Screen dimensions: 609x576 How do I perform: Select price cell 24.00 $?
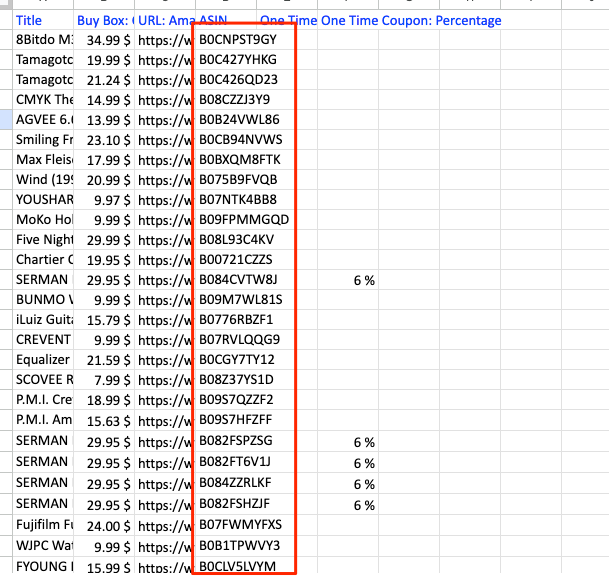point(104,525)
